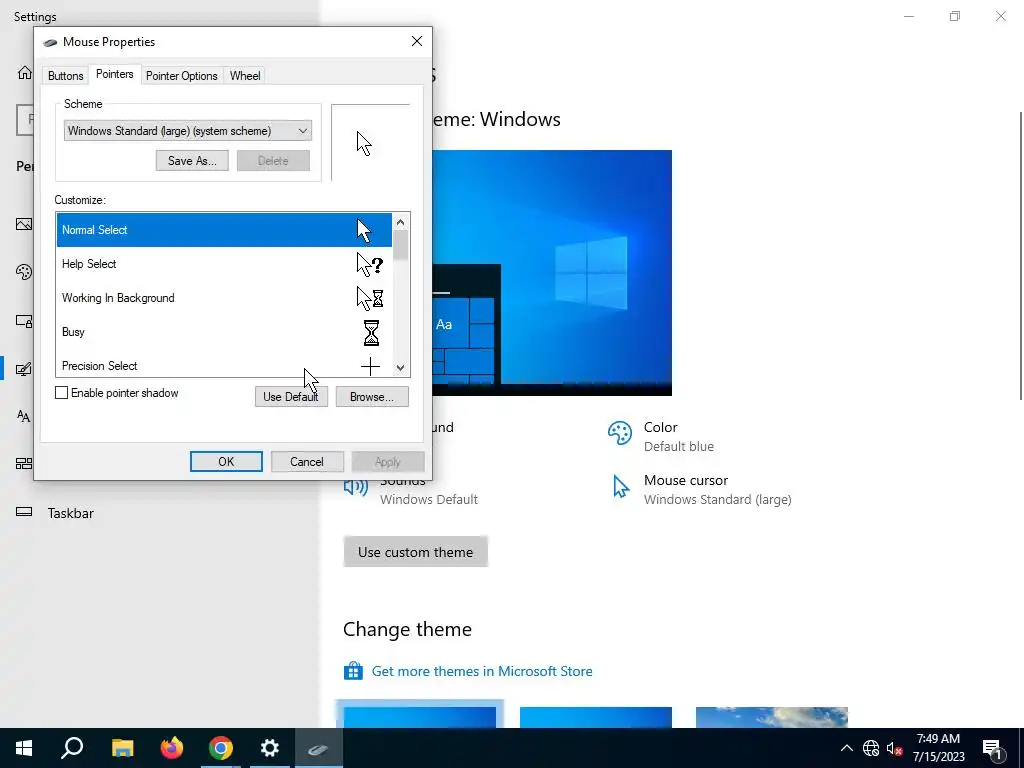Open the Color Default blue setting
Image resolution: width=1024 pixels, height=768 pixels.
click(679, 437)
